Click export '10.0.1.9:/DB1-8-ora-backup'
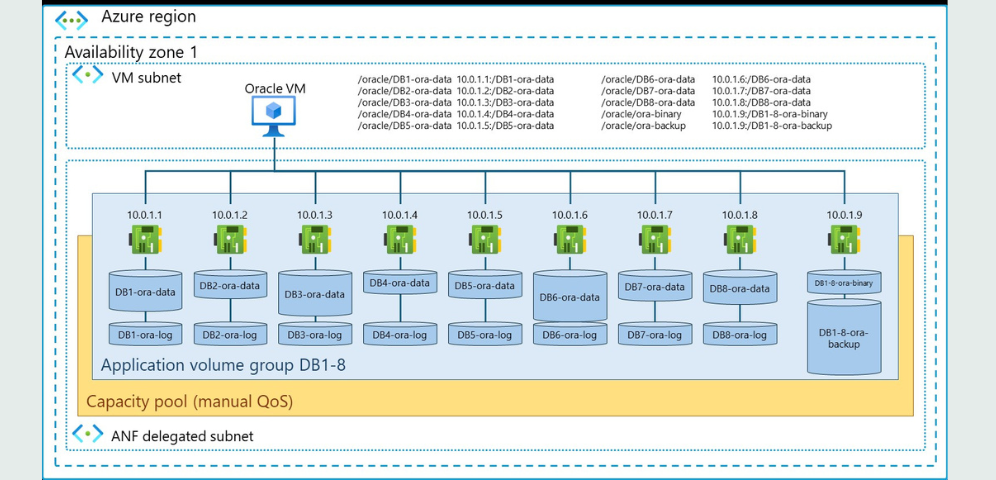 [772, 126]
